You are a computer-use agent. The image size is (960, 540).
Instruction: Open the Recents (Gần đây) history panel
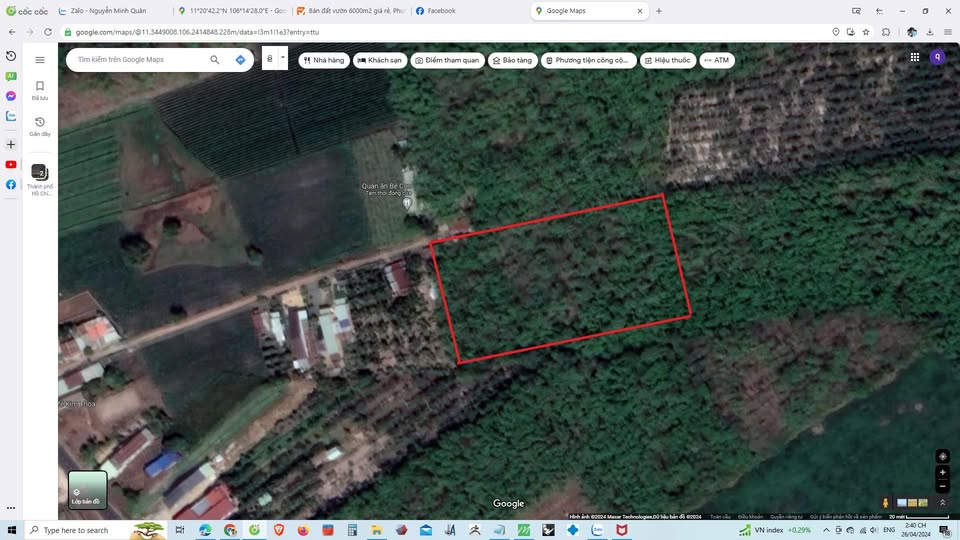(x=40, y=126)
